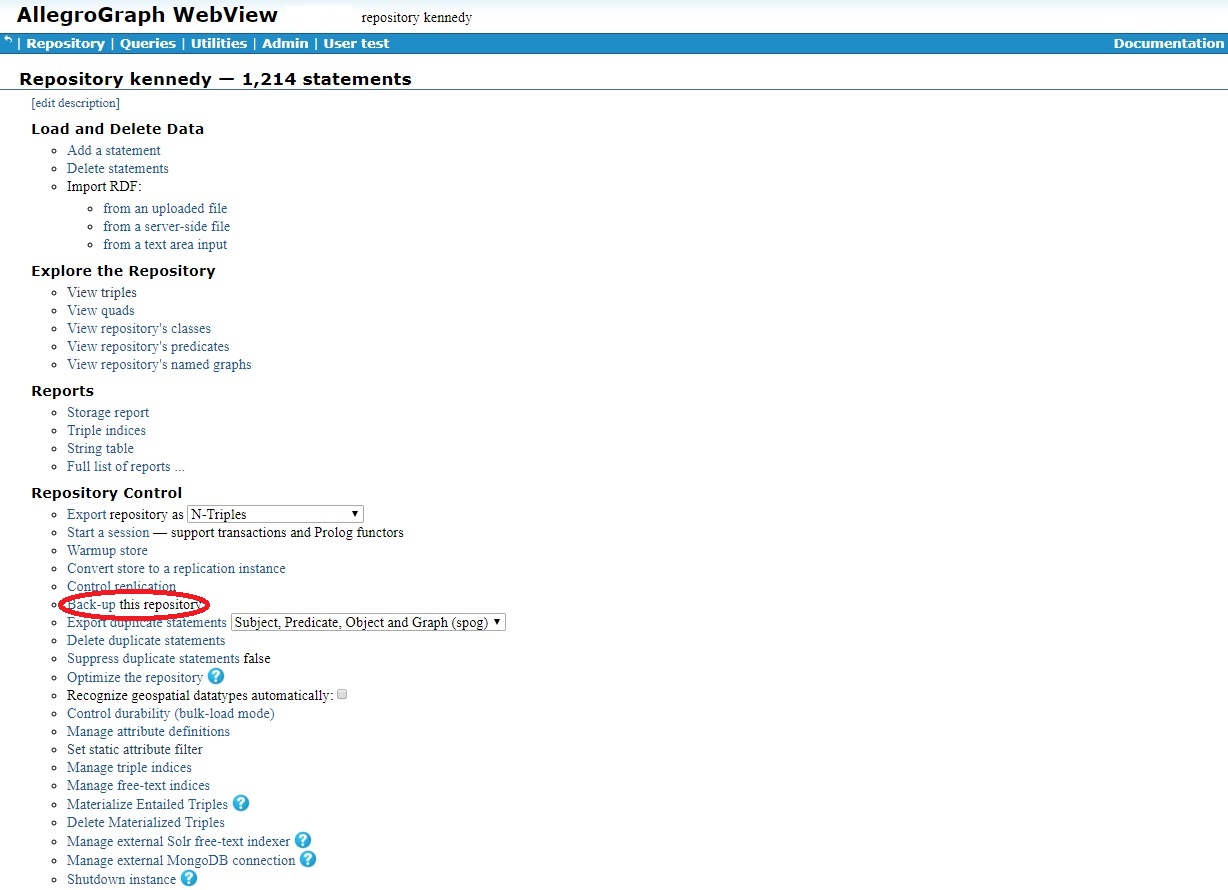1228x890 pixels.
Task: Open the duplicate statements dropdown showing spog
Action: pyautogui.click(x=366, y=621)
